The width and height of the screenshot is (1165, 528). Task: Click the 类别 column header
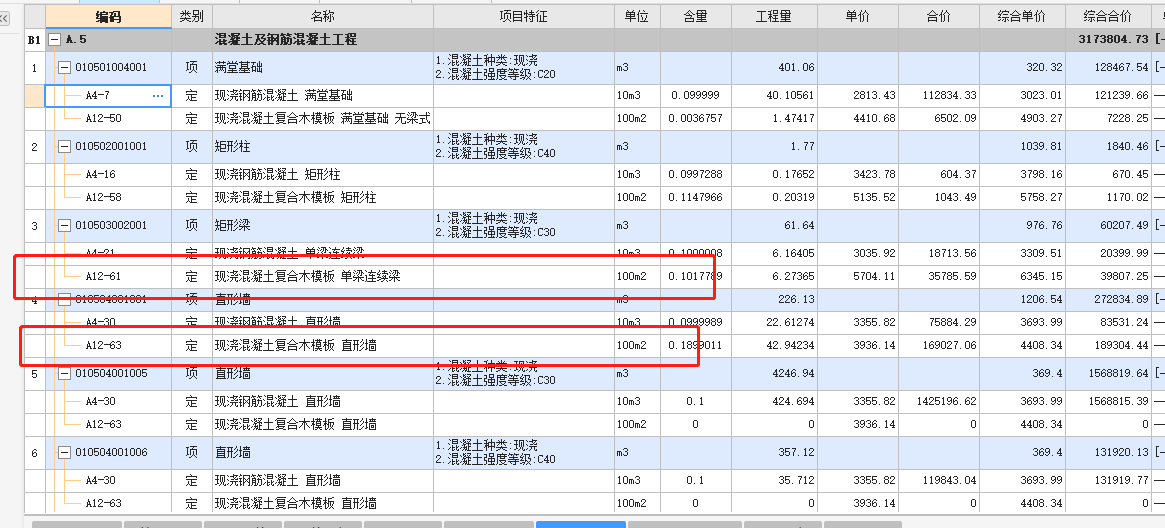[192, 16]
